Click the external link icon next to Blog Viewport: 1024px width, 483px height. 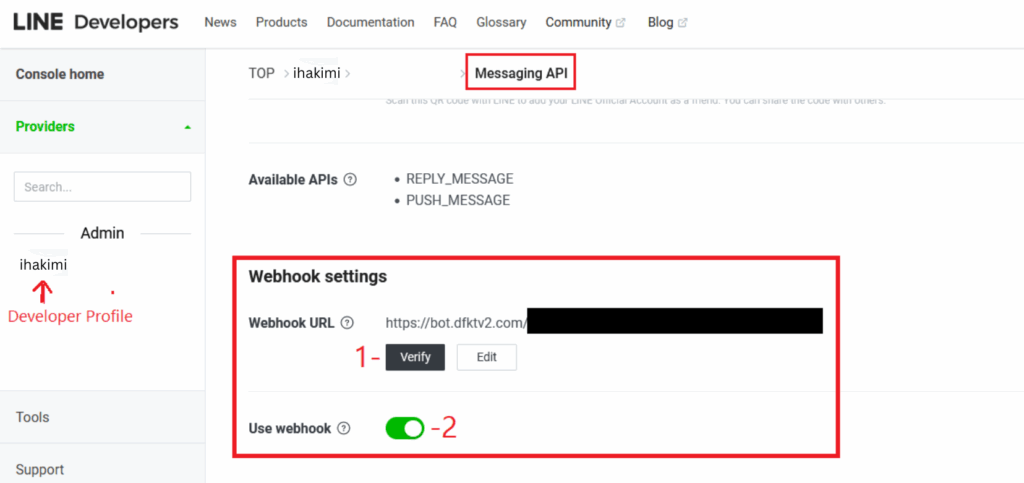pos(682,23)
